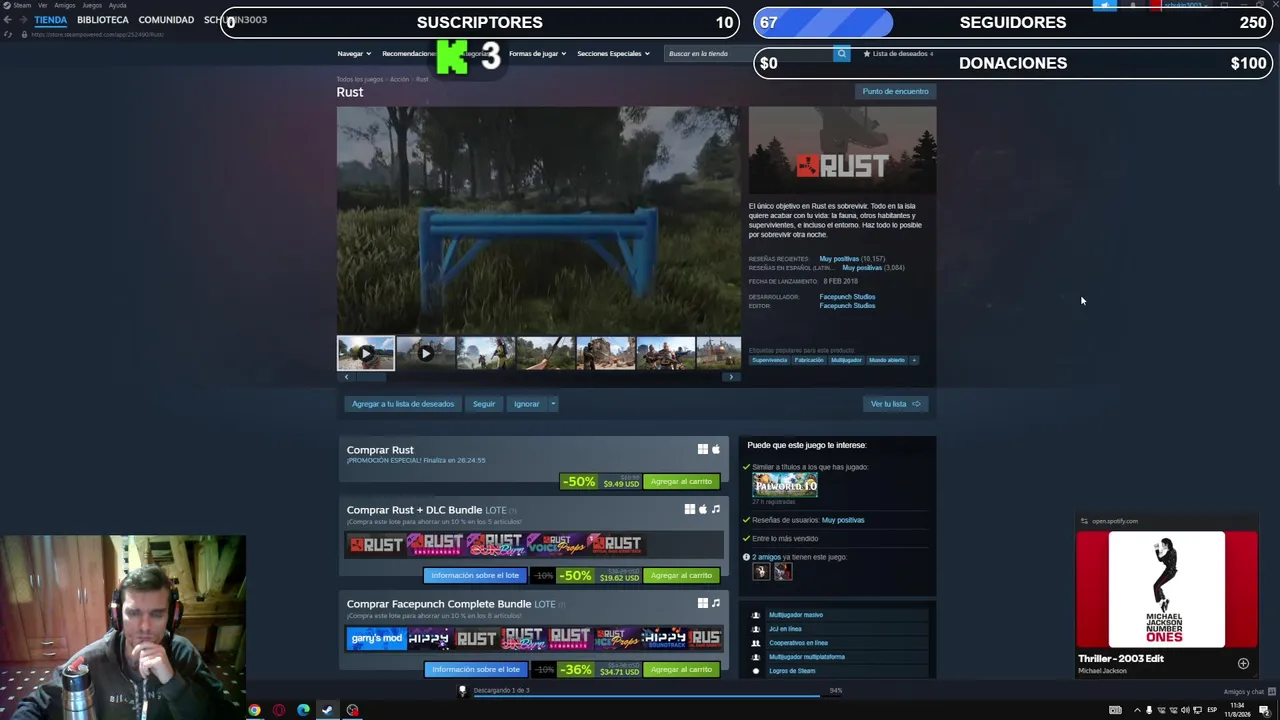
Task: Click Ver tu lista button
Action: point(895,404)
